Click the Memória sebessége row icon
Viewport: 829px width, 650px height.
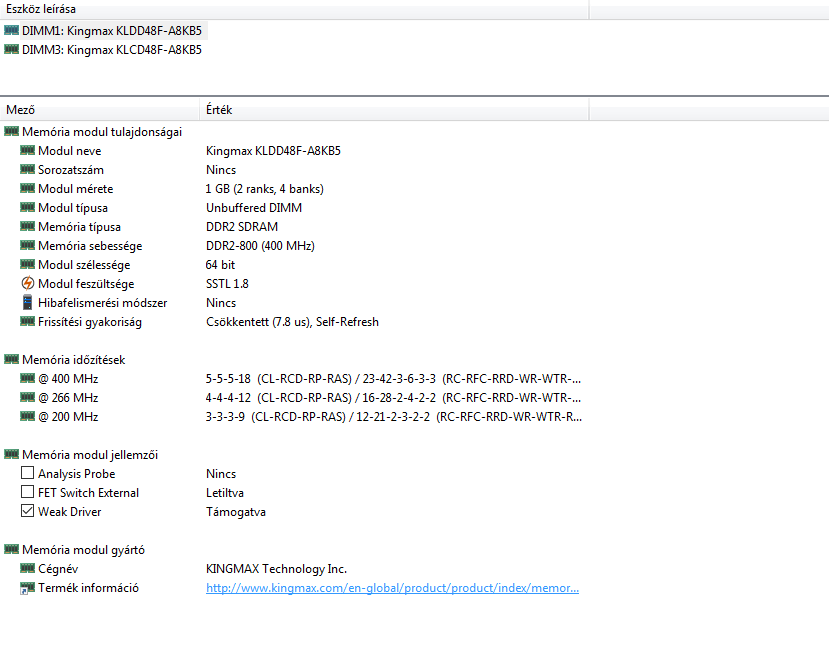coord(27,245)
